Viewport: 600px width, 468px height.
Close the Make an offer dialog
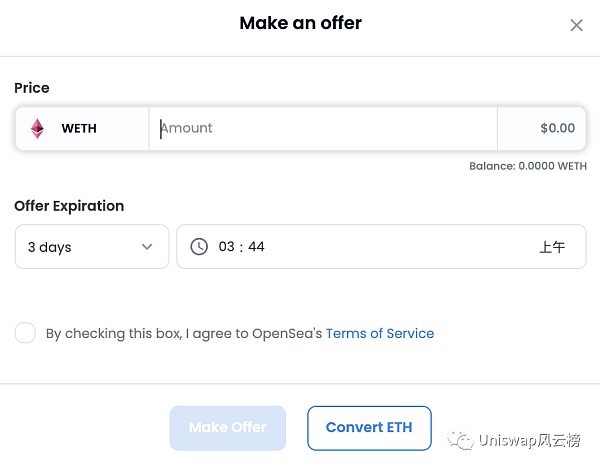click(x=576, y=25)
